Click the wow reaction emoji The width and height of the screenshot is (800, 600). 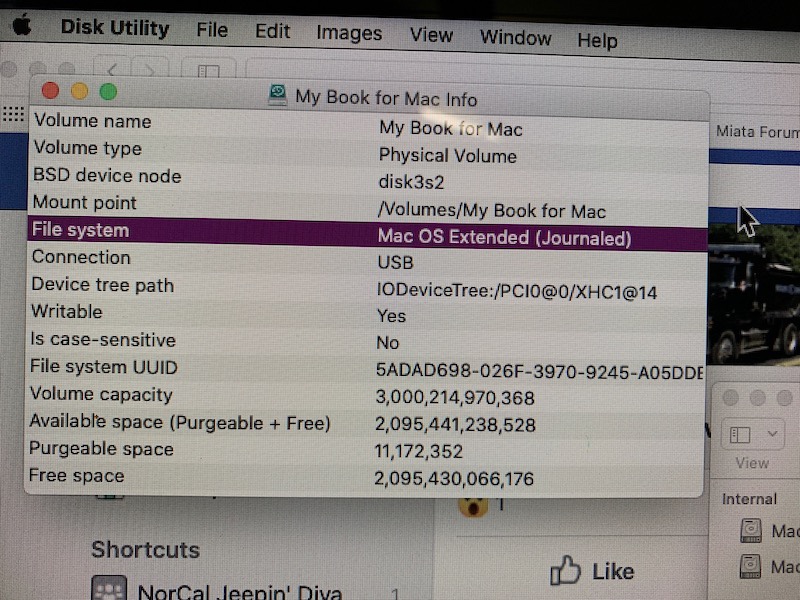click(472, 507)
